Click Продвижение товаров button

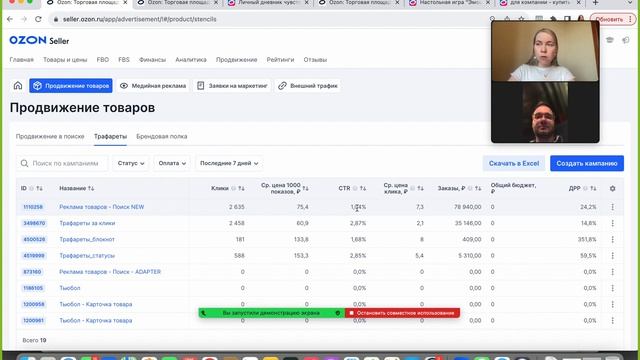(71, 86)
